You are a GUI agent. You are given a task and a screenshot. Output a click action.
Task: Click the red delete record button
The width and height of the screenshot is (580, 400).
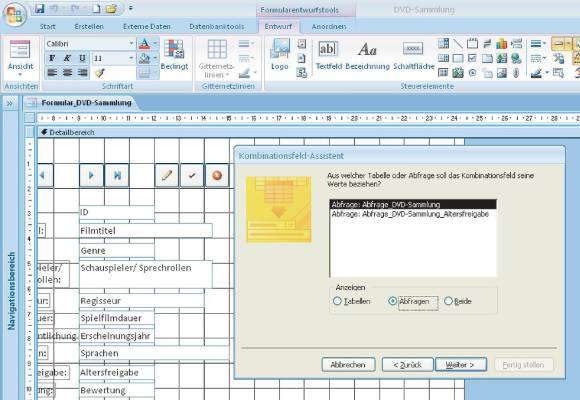217,175
